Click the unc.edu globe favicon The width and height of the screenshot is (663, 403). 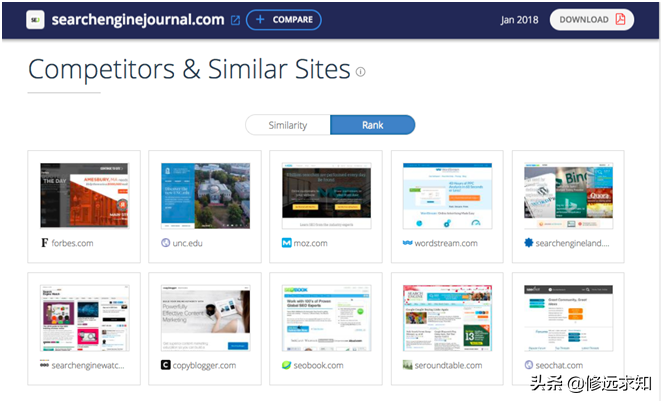point(165,243)
